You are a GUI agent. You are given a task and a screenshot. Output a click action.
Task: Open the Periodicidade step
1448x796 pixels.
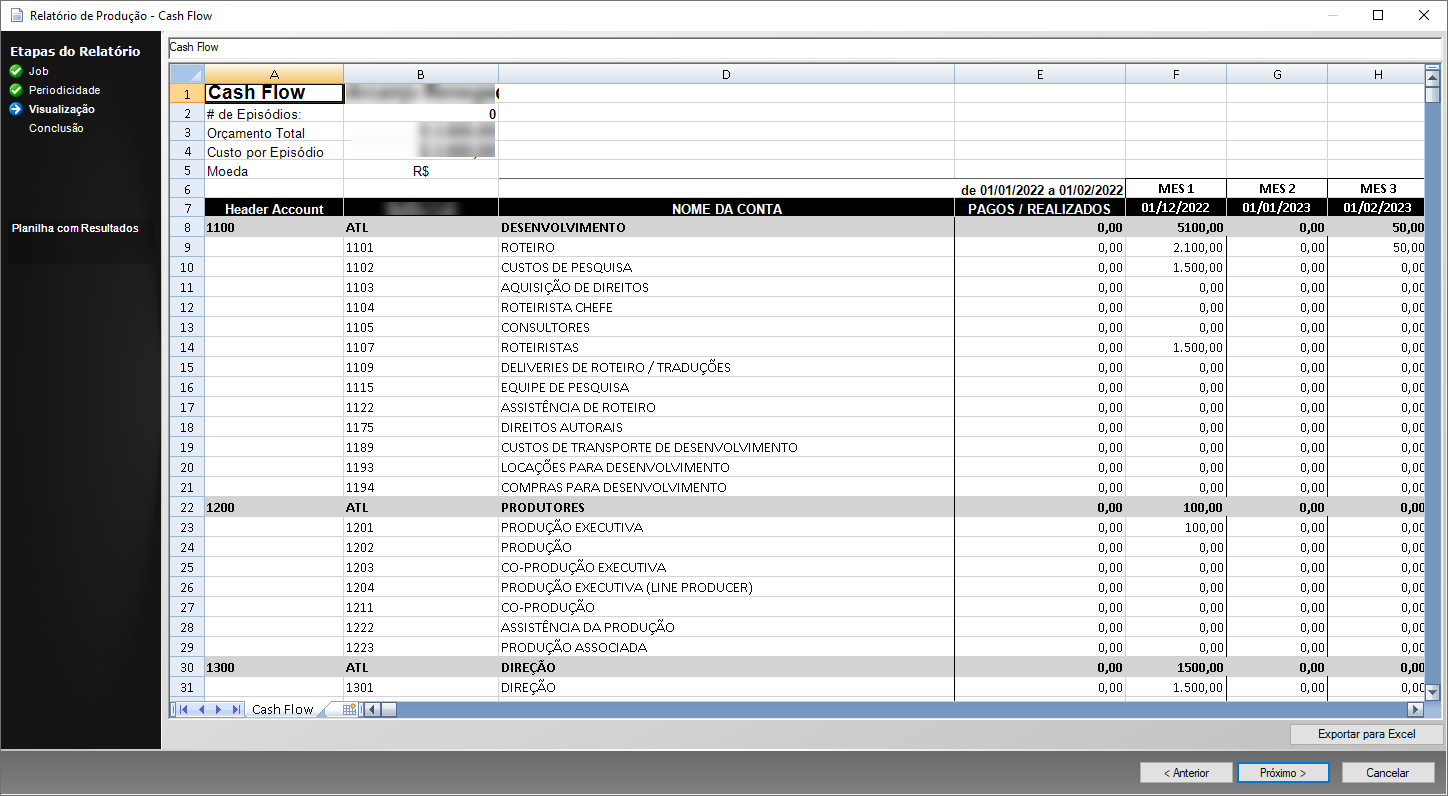(x=64, y=90)
